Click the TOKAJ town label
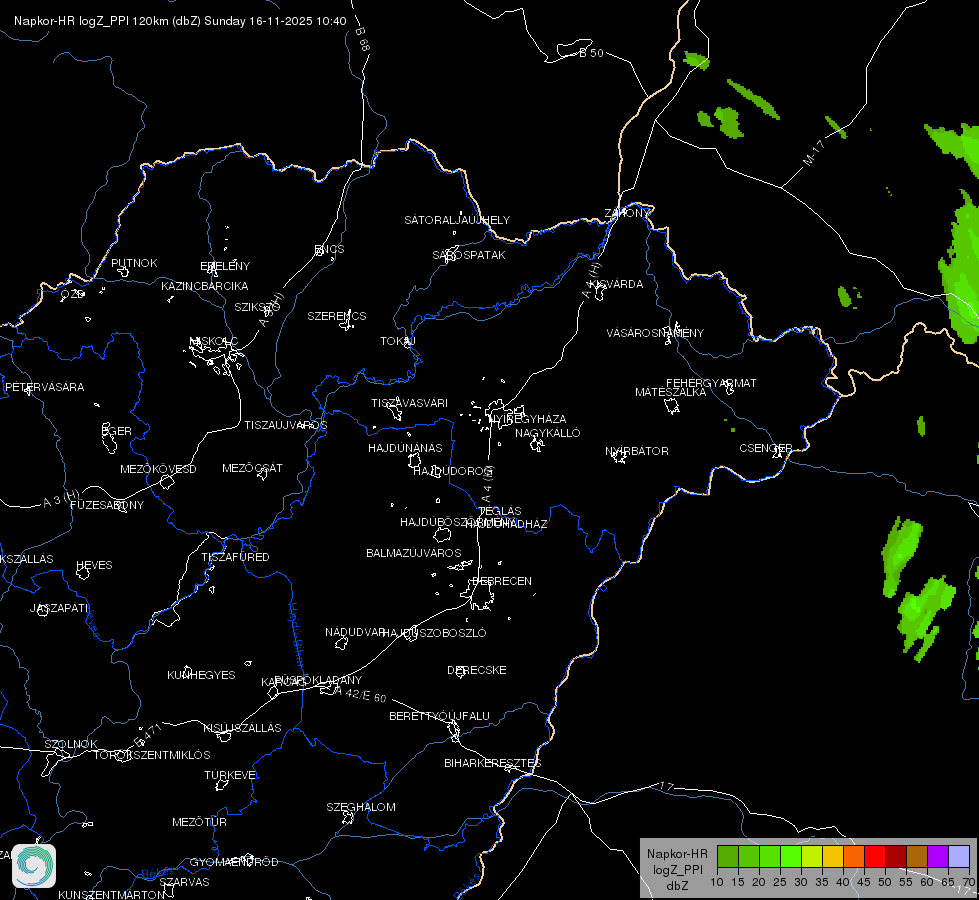Screen dimensions: 979x900 click(398, 341)
